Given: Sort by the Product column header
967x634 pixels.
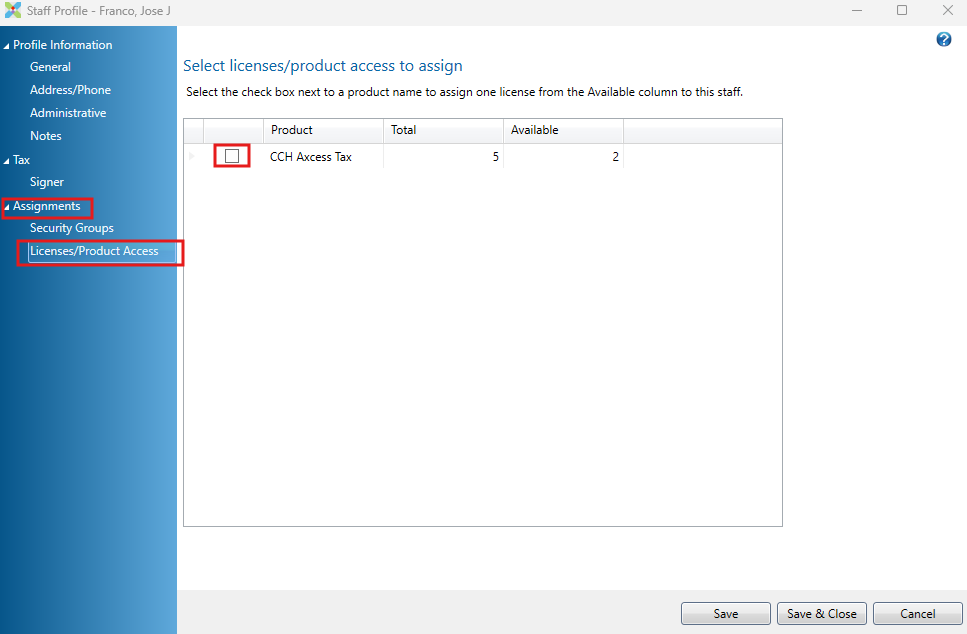Looking at the screenshot, I should (323, 130).
